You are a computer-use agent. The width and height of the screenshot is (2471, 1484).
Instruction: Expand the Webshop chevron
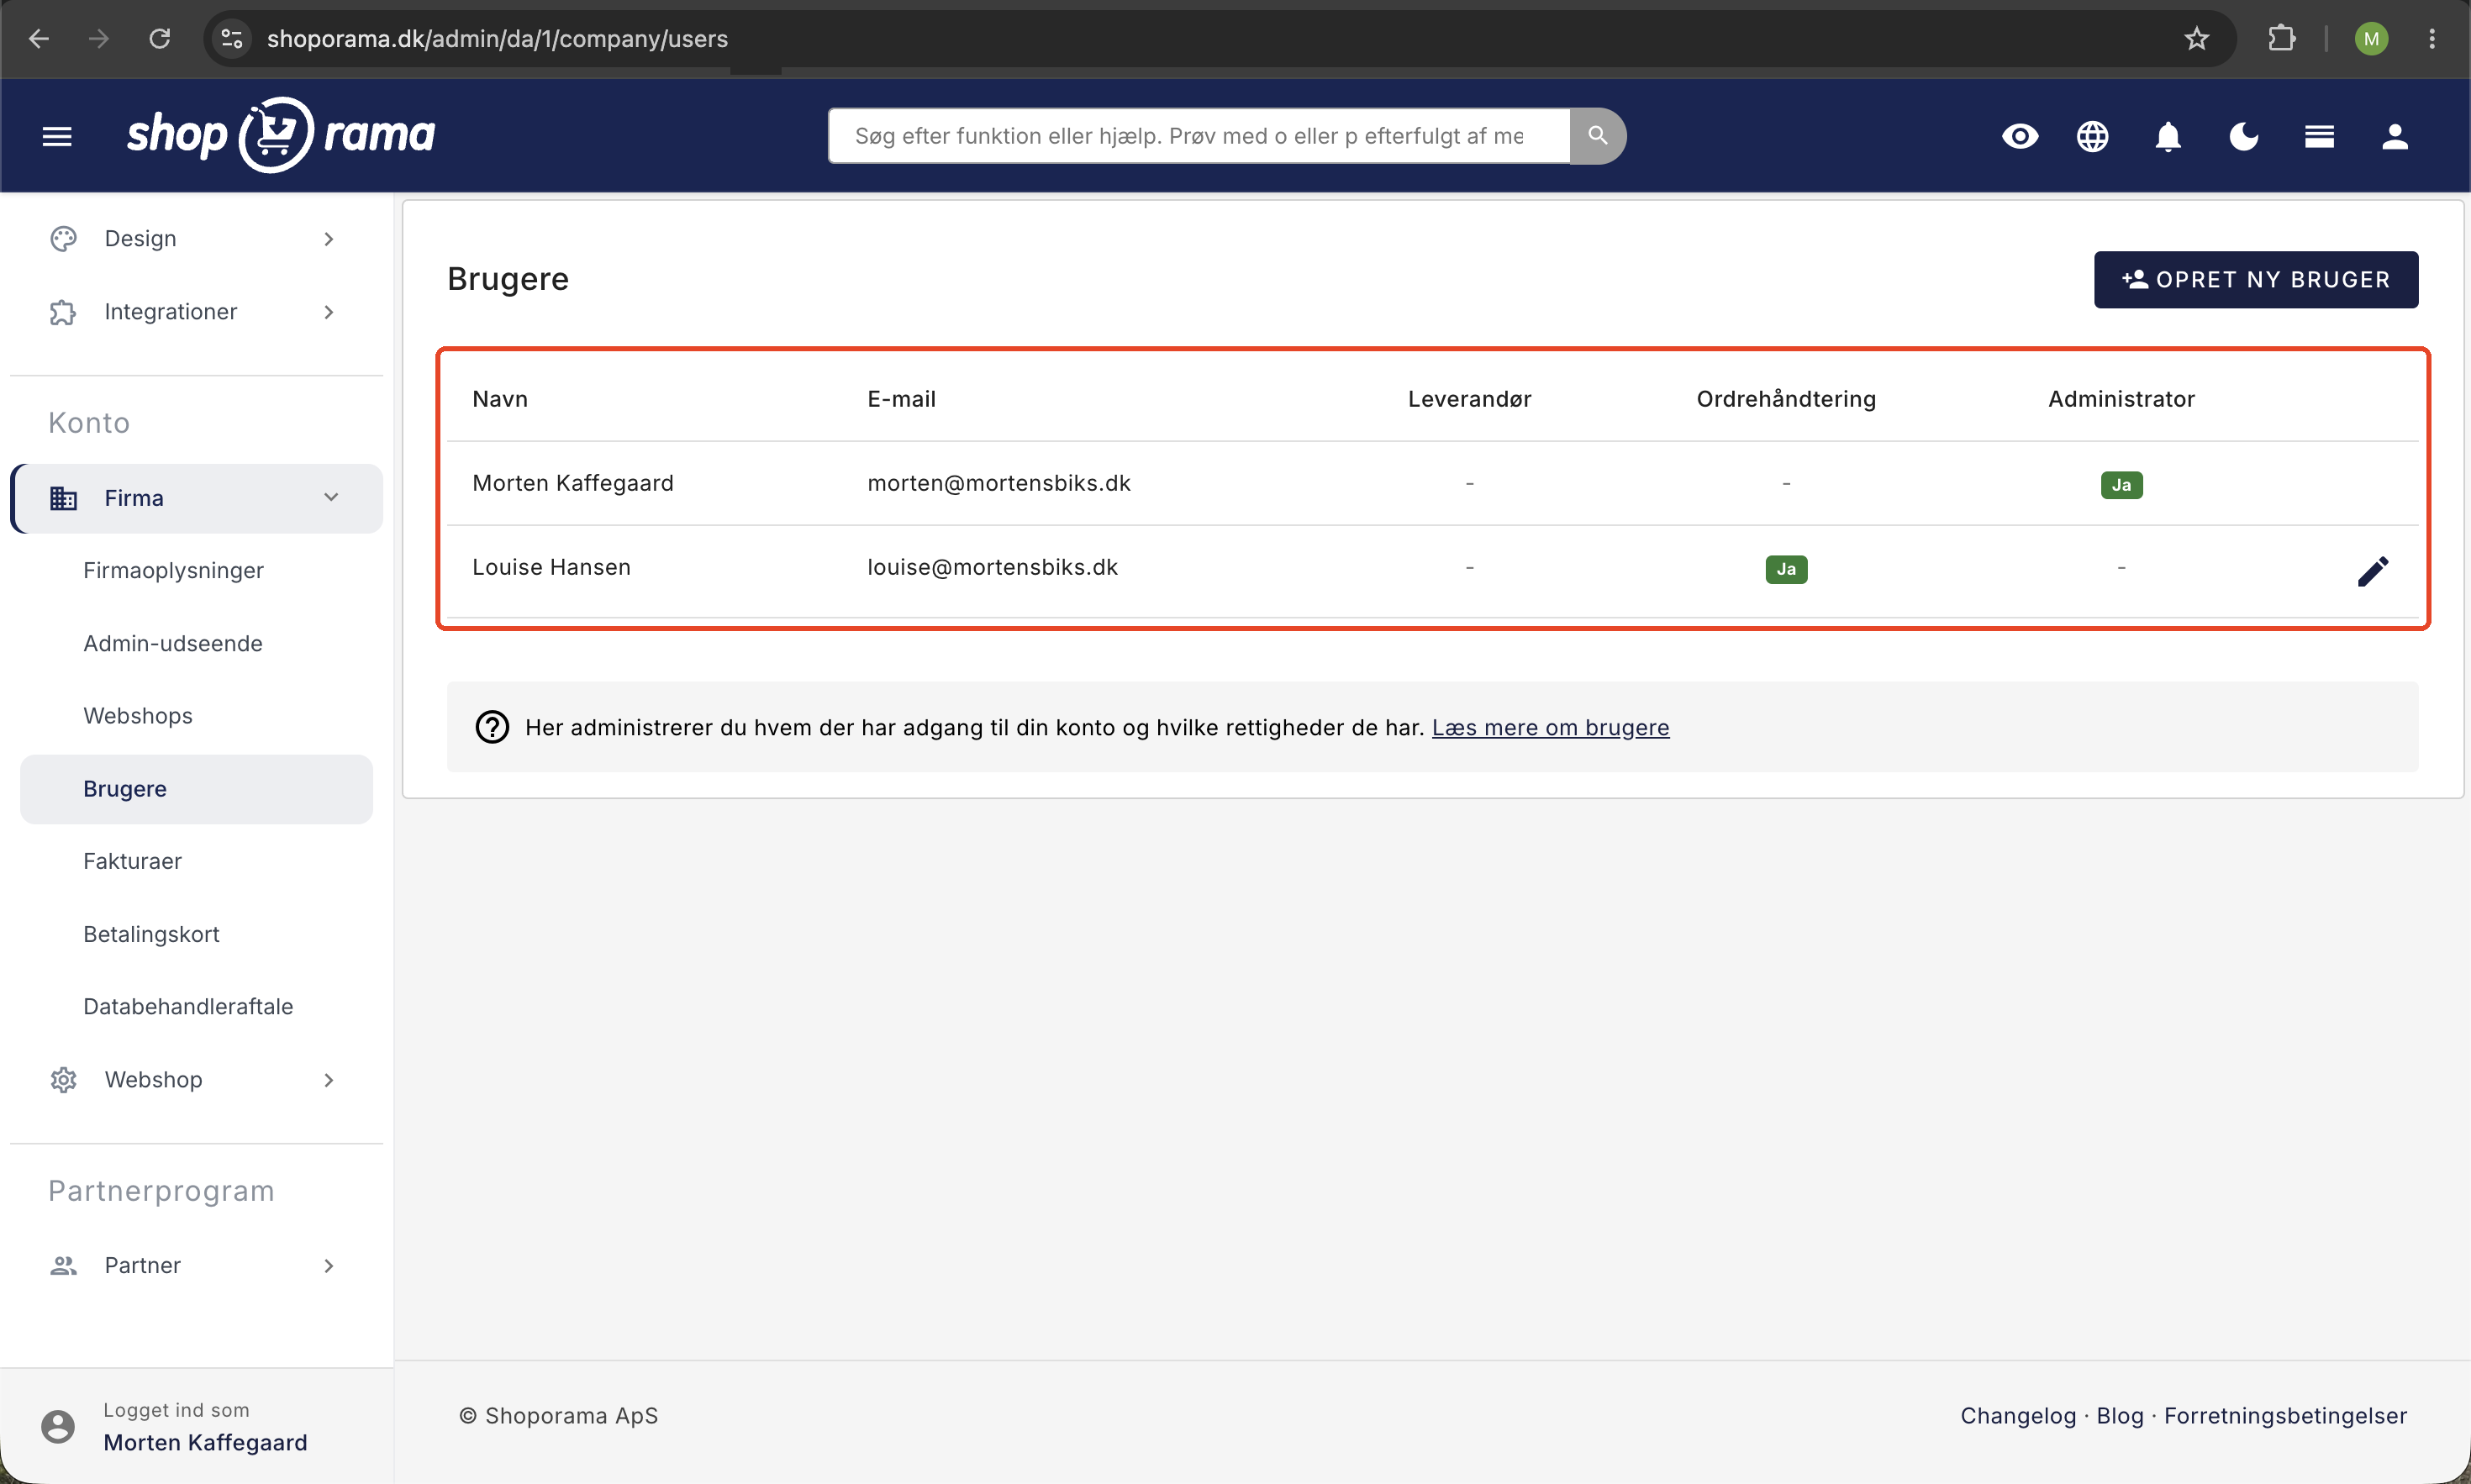[329, 1080]
